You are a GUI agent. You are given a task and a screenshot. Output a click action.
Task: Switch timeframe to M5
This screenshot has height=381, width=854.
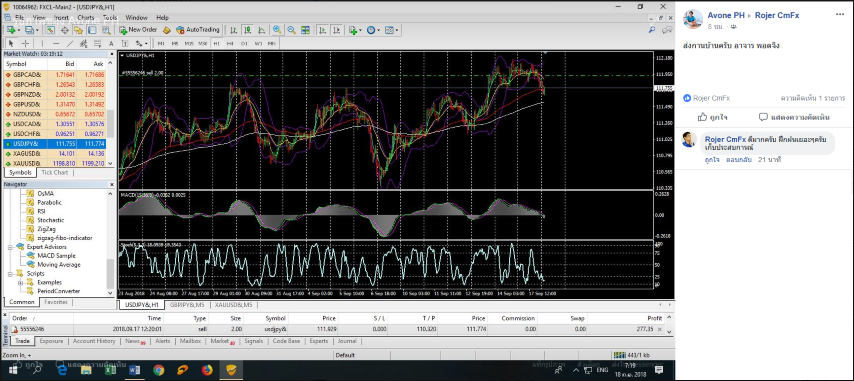pyautogui.click(x=175, y=44)
